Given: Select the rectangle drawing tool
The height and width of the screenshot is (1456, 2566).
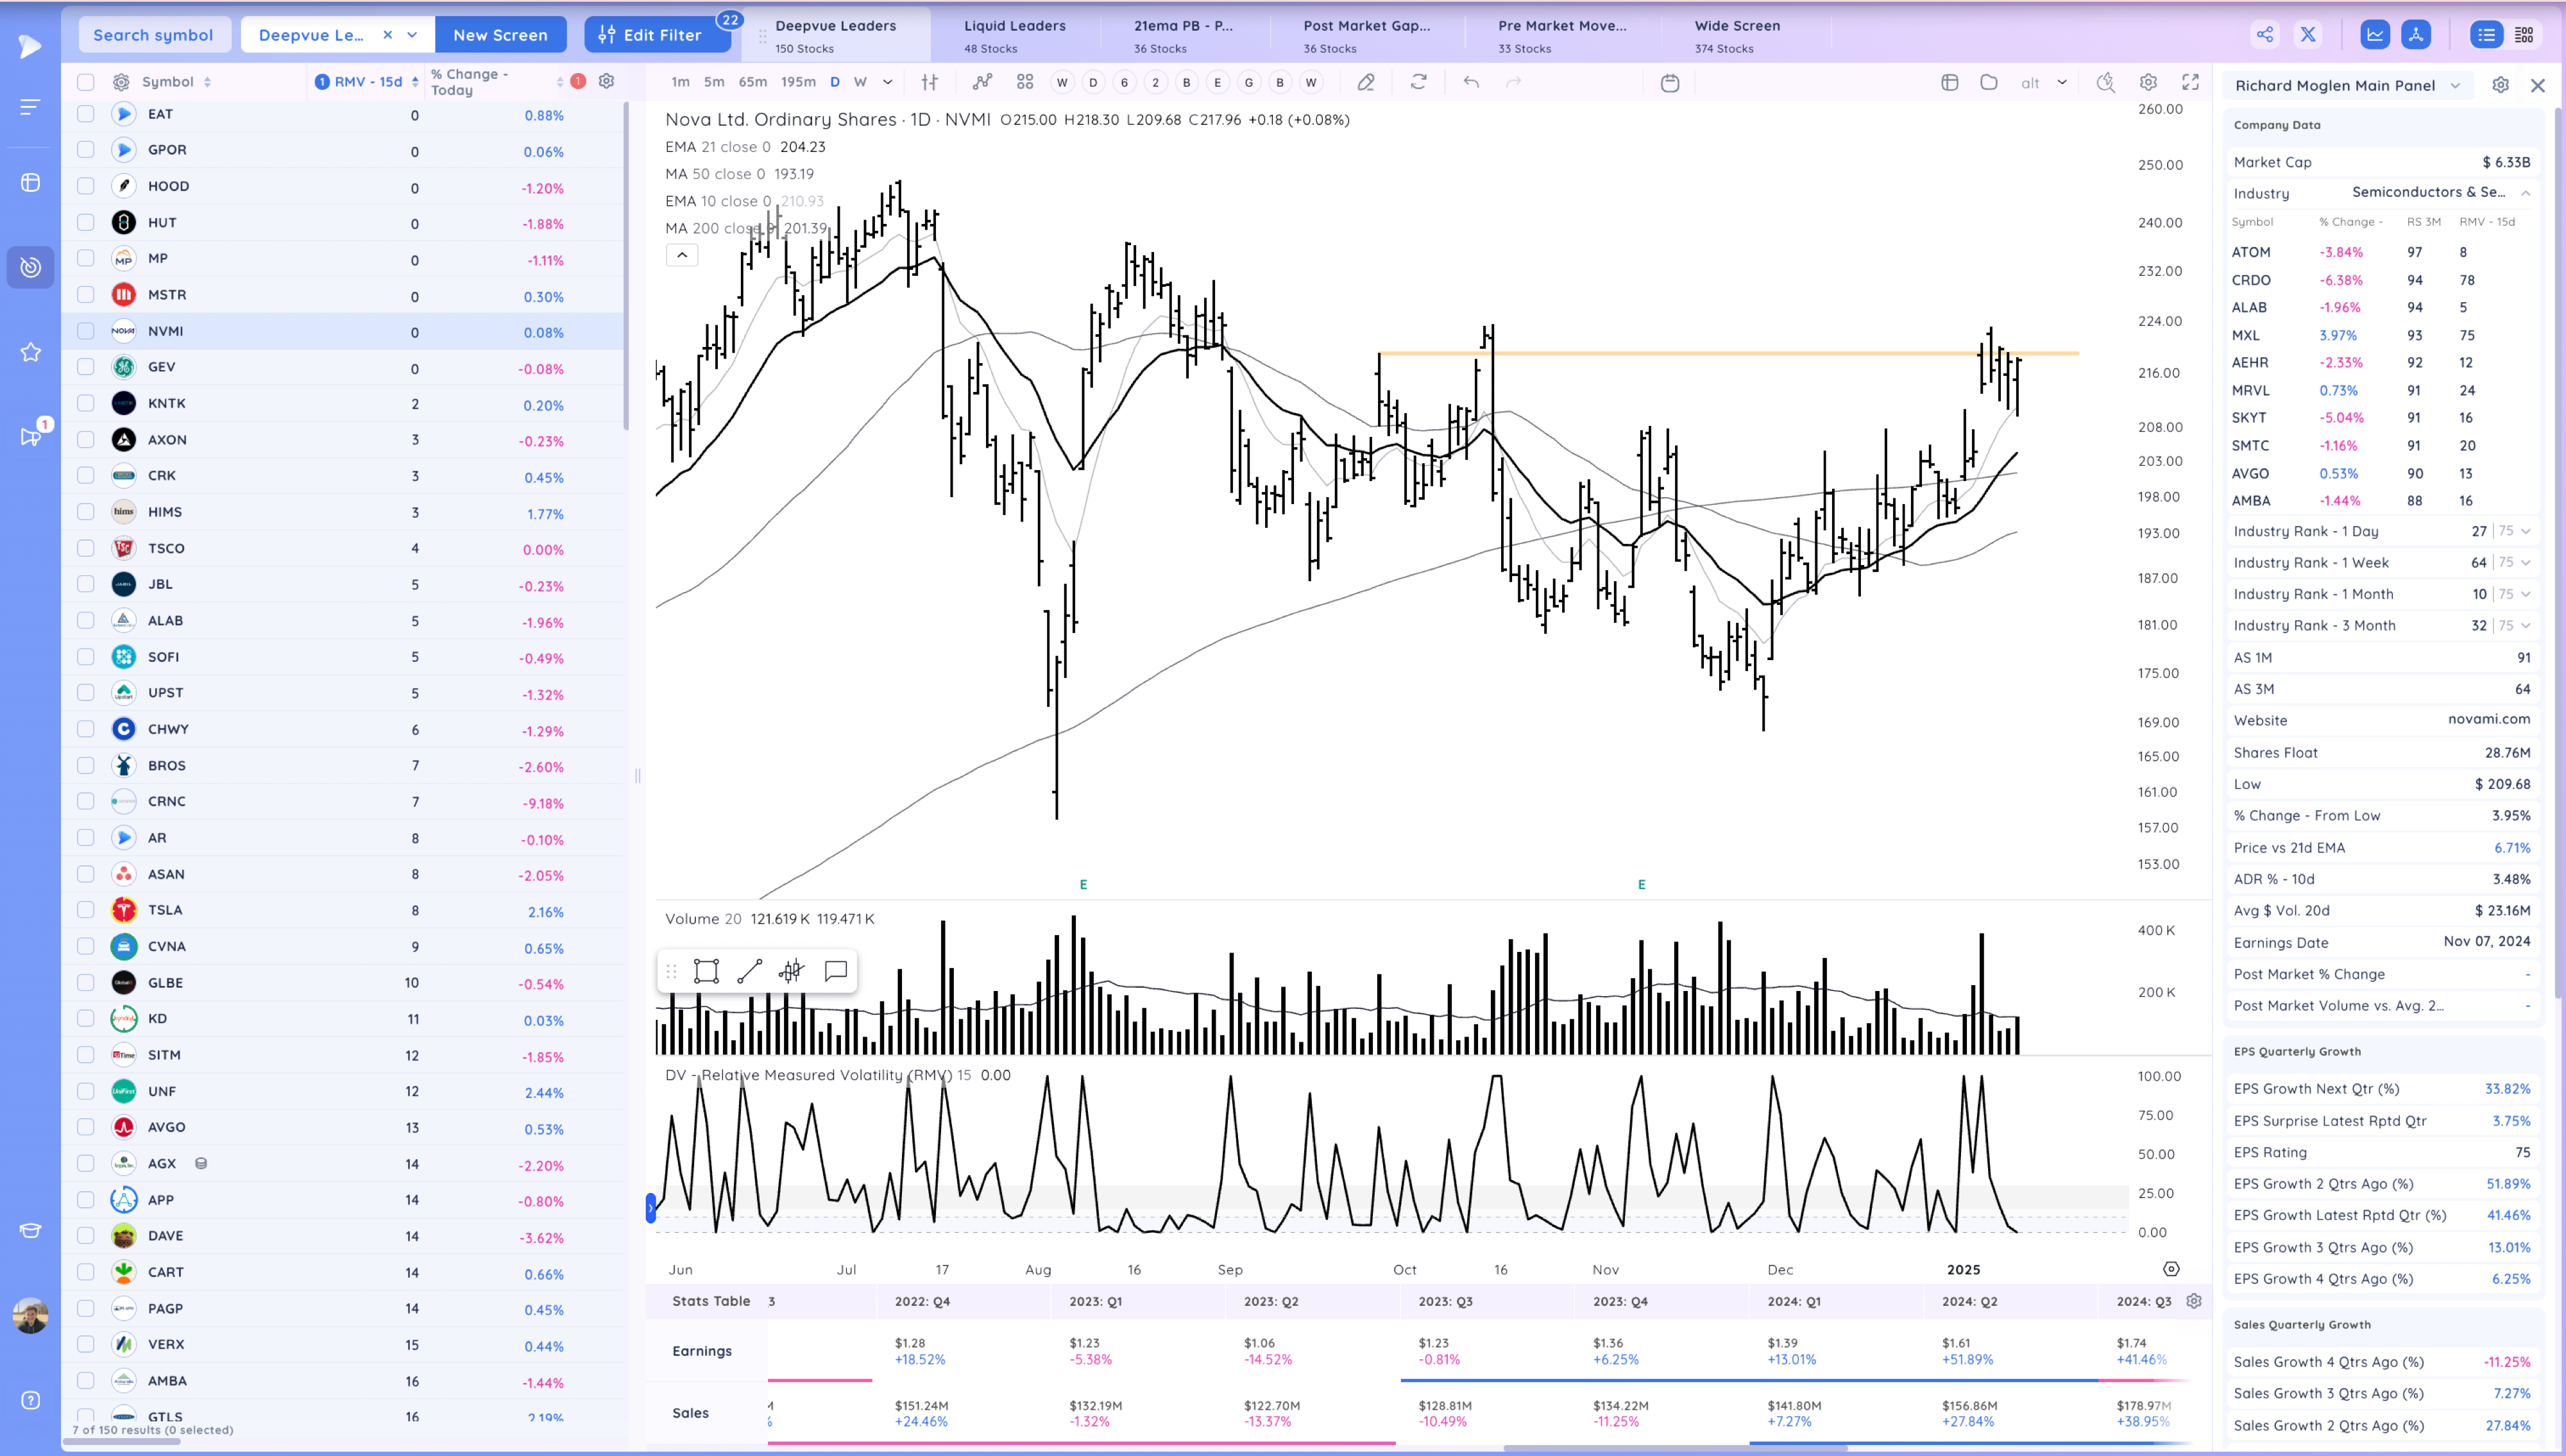Looking at the screenshot, I should tap(707, 971).
